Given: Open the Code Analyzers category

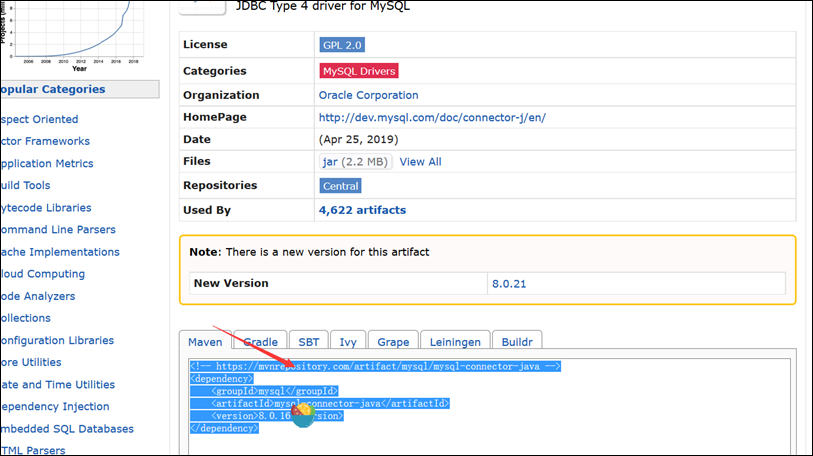Looking at the screenshot, I should [37, 296].
